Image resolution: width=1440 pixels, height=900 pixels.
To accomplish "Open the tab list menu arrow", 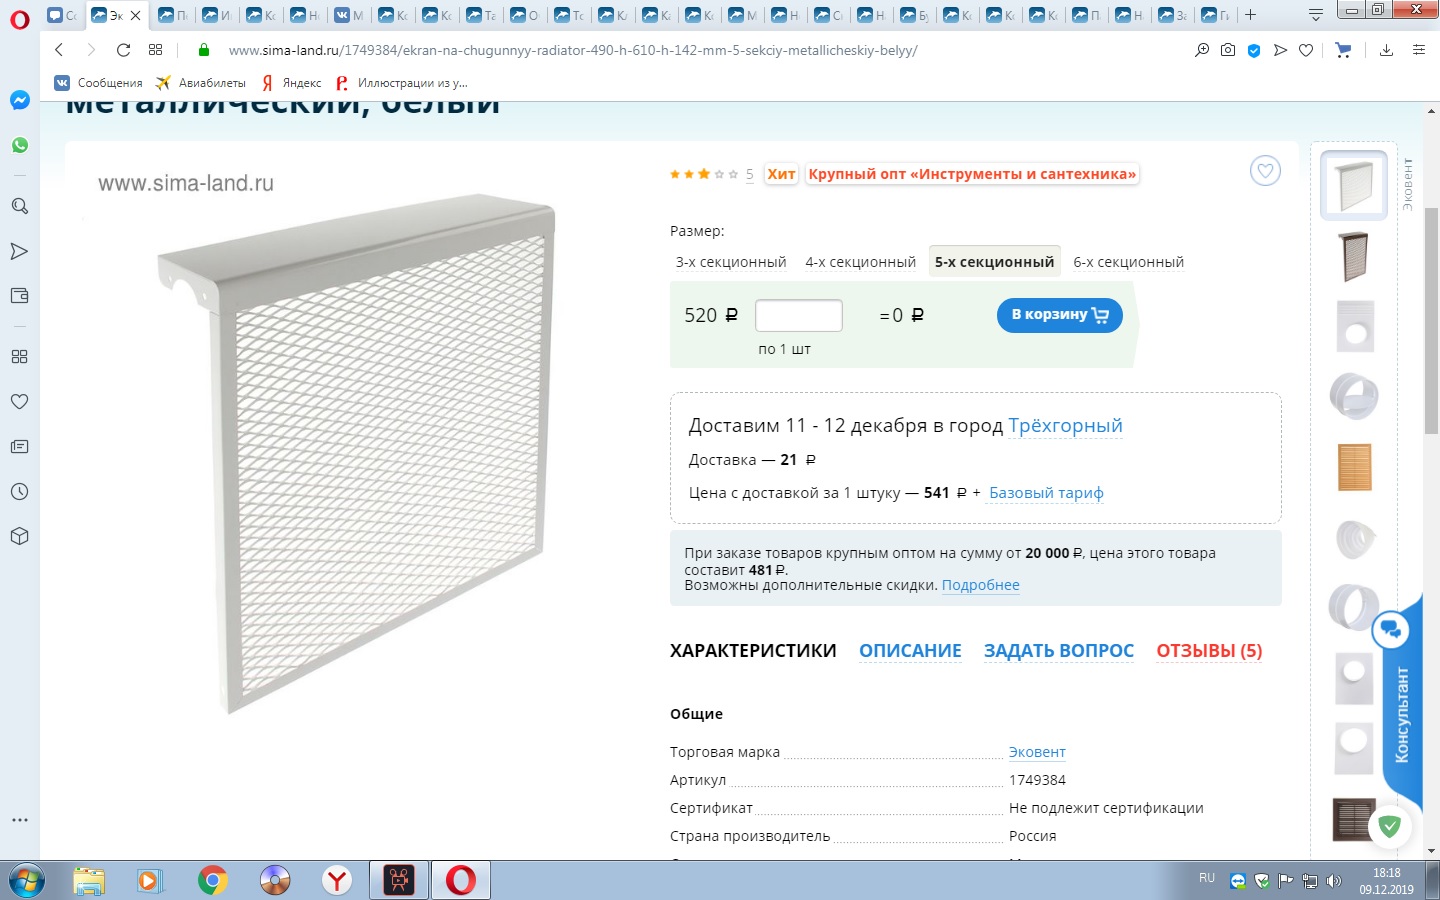I will coord(1315,15).
